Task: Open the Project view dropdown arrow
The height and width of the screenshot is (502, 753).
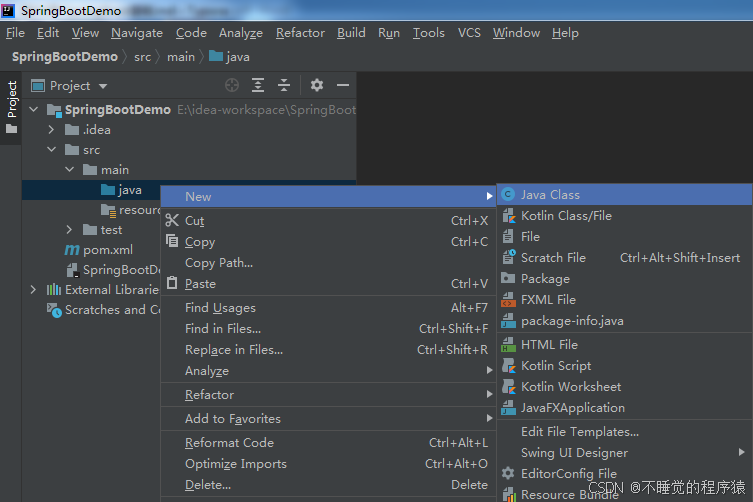Action: [103, 86]
